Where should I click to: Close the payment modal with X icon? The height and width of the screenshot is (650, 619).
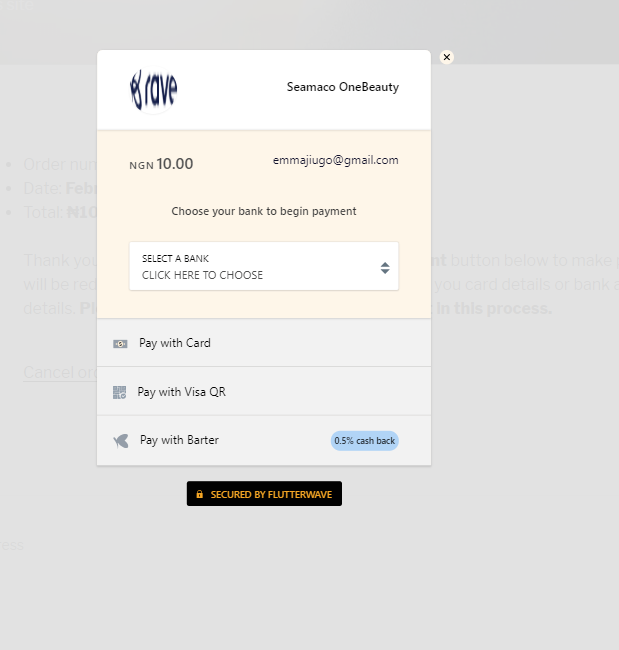(447, 57)
